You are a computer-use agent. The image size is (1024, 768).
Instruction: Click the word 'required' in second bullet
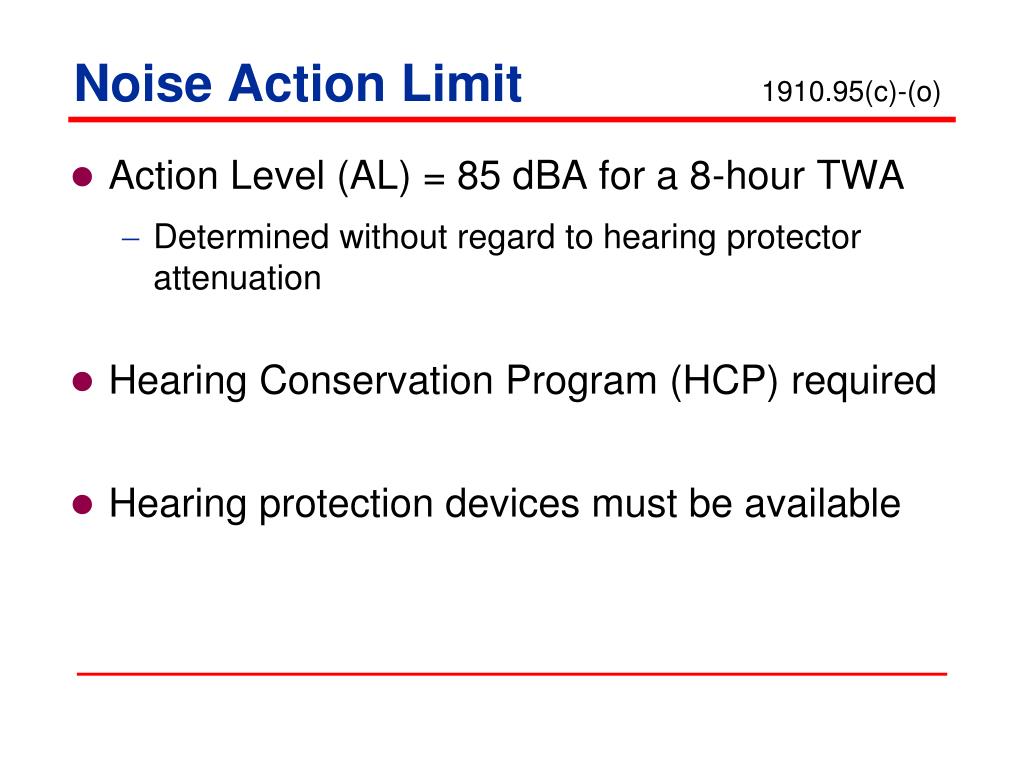pos(863,381)
